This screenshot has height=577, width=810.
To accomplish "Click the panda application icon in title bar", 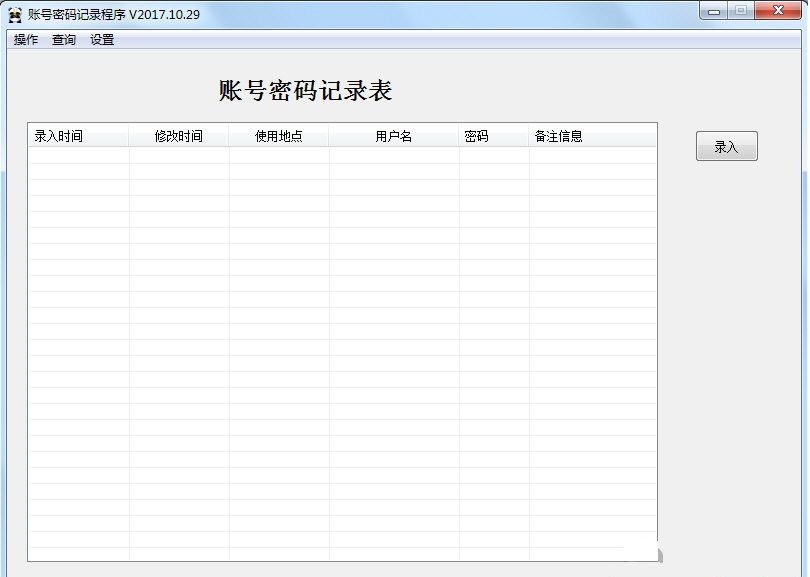I will pyautogui.click(x=13, y=12).
